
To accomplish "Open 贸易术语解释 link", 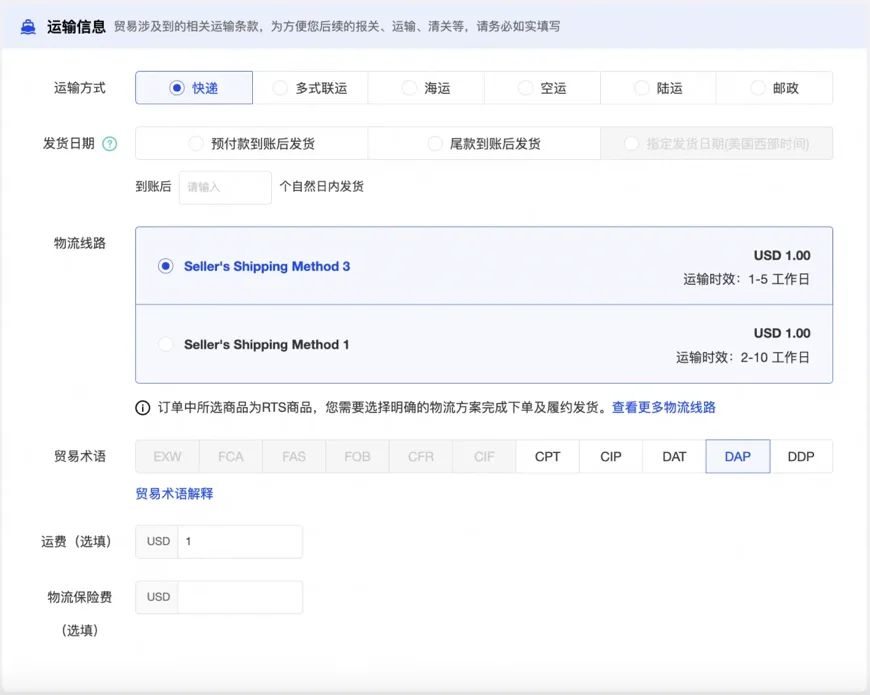I will [x=174, y=494].
